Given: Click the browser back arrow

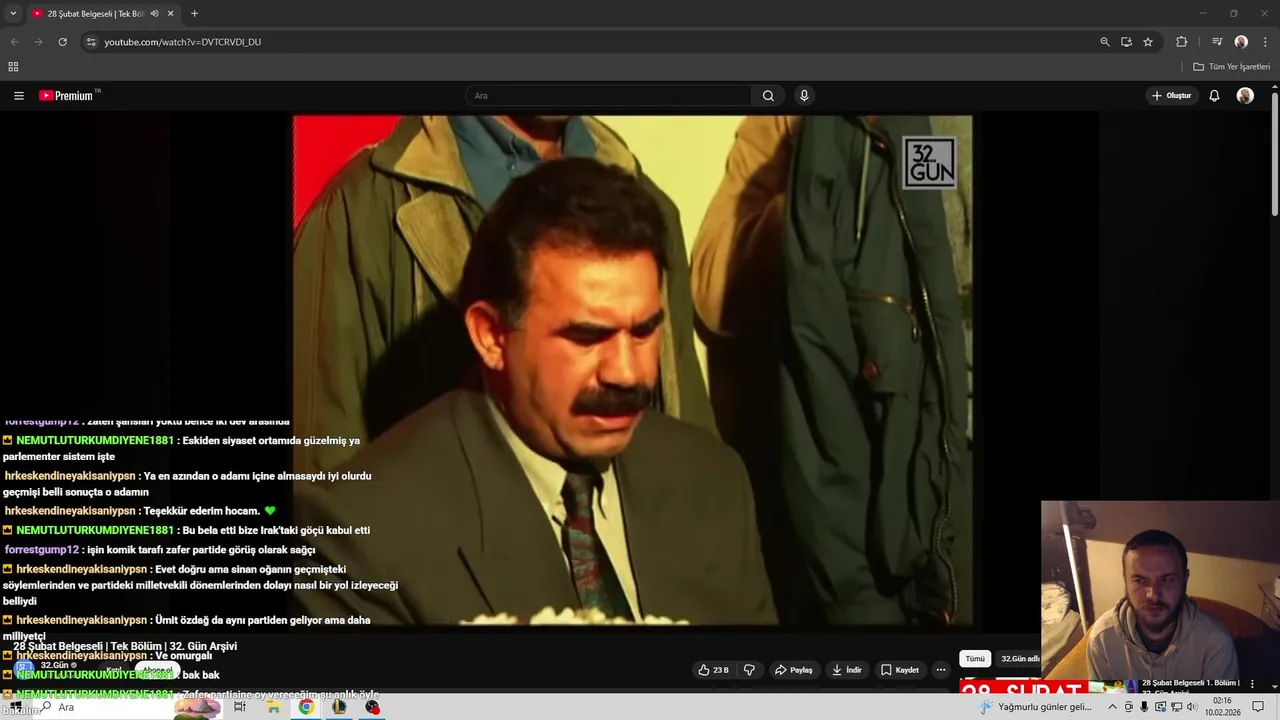Looking at the screenshot, I should (14, 42).
